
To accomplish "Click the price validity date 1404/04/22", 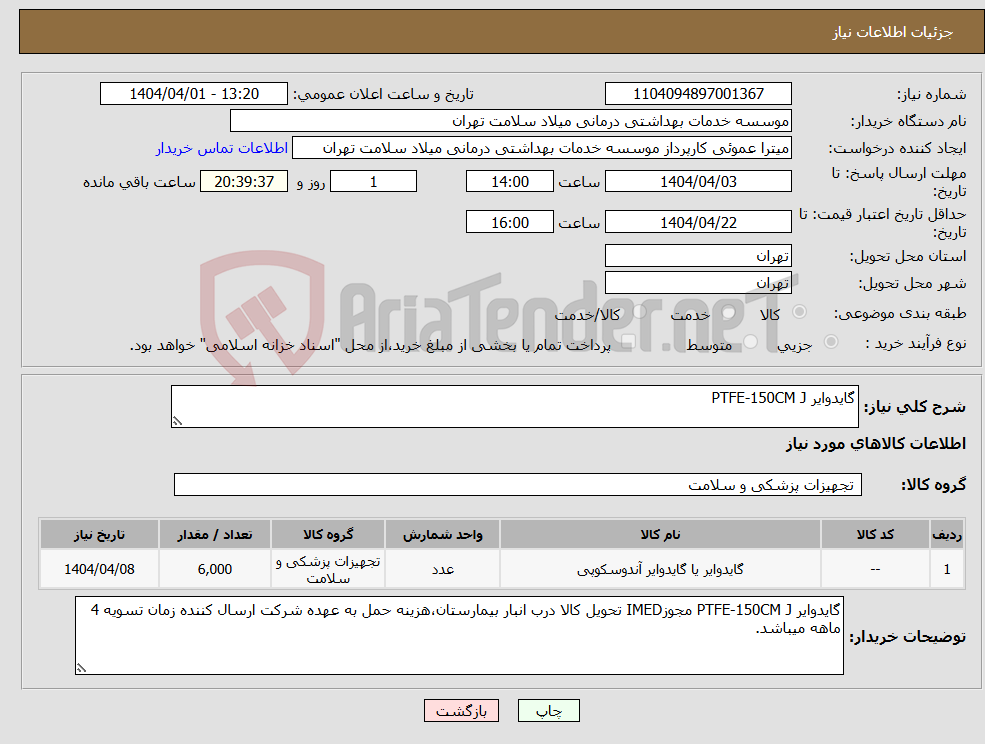I will (x=698, y=222).
